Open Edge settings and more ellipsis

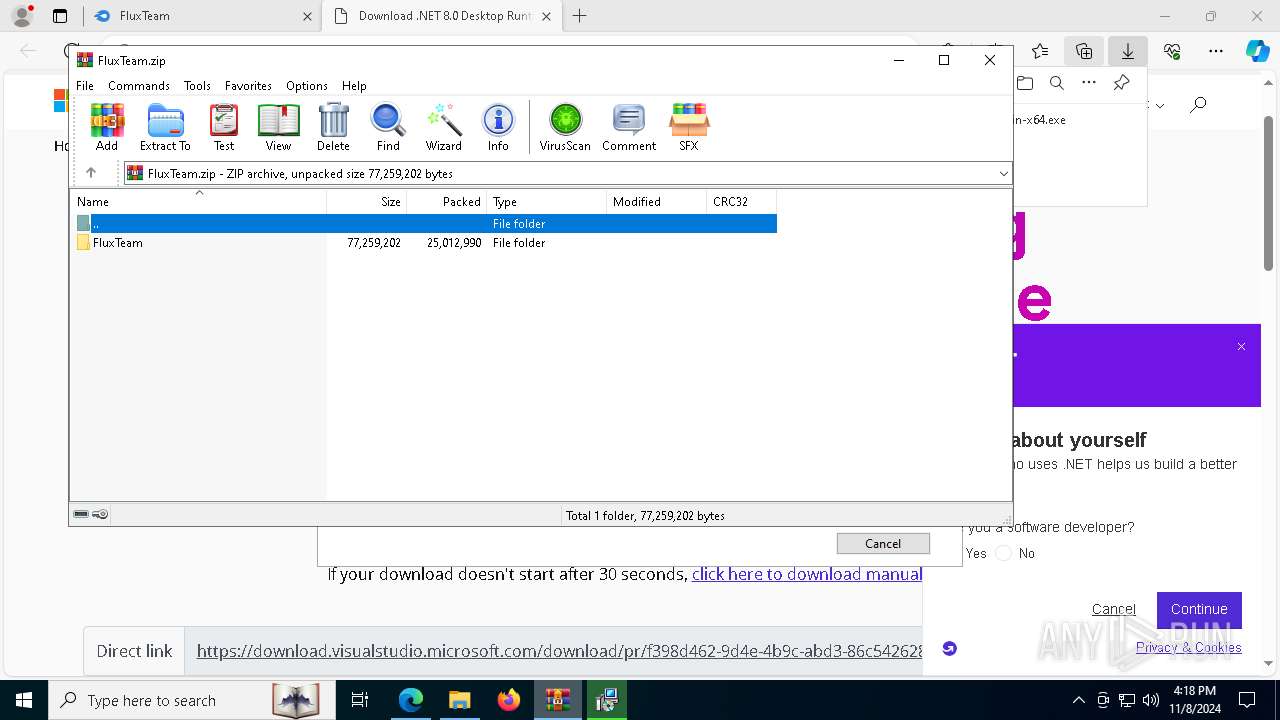click(x=1216, y=51)
